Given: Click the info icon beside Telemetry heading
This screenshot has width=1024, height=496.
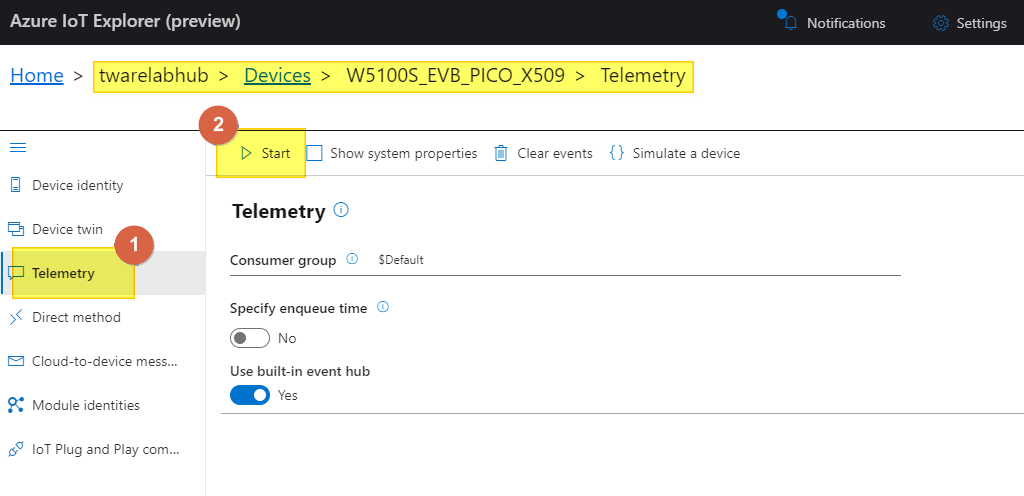Looking at the screenshot, I should click(x=341, y=210).
